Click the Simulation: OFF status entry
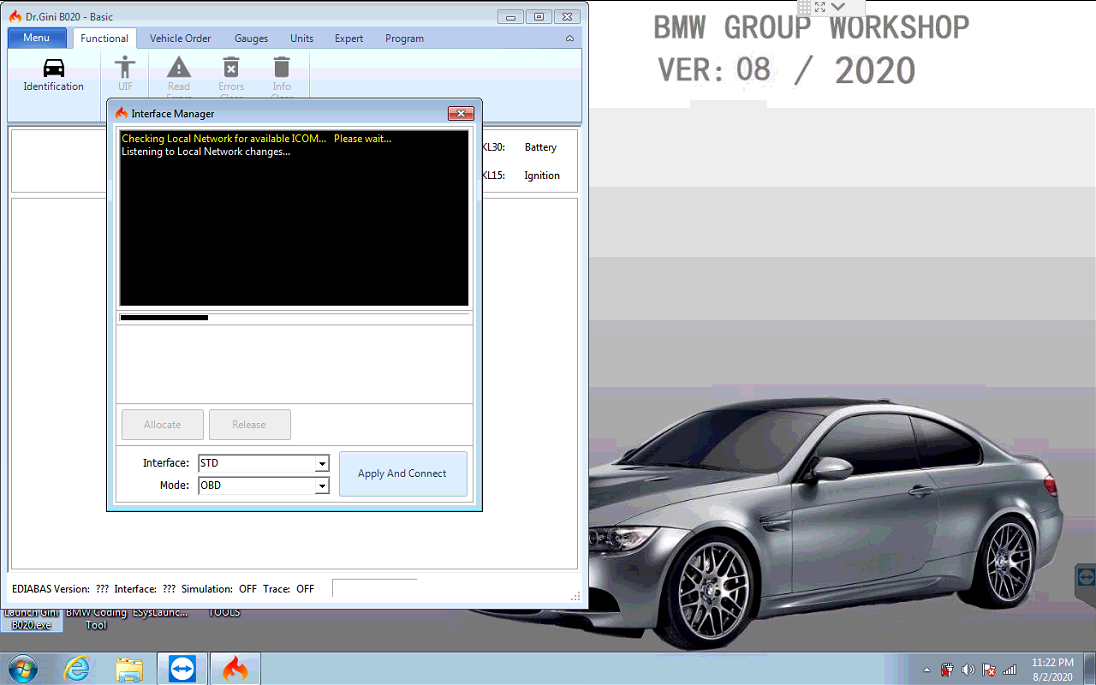The height and width of the screenshot is (685, 1096). tap(219, 589)
